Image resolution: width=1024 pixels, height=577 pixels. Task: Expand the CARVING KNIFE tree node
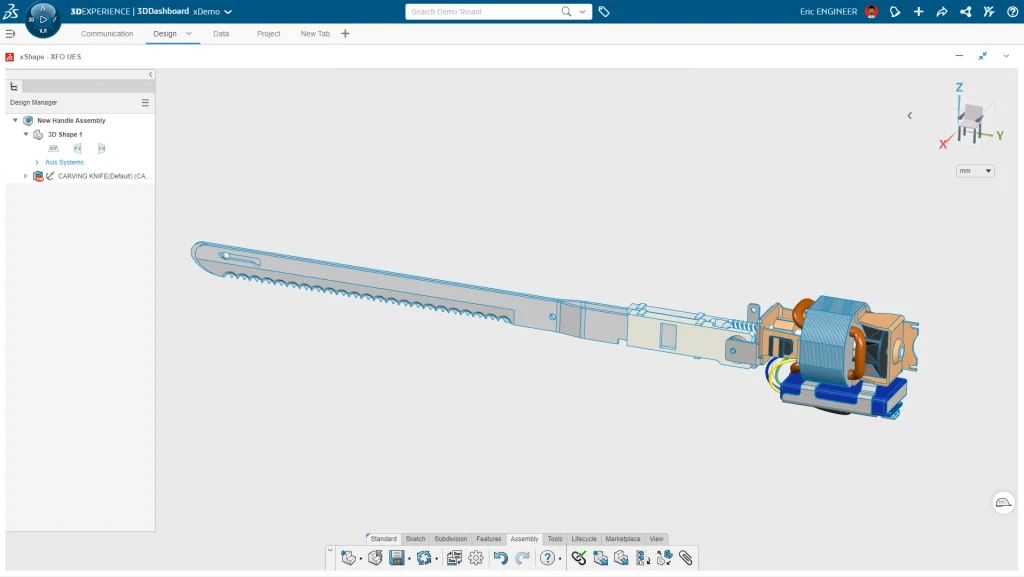pos(26,176)
